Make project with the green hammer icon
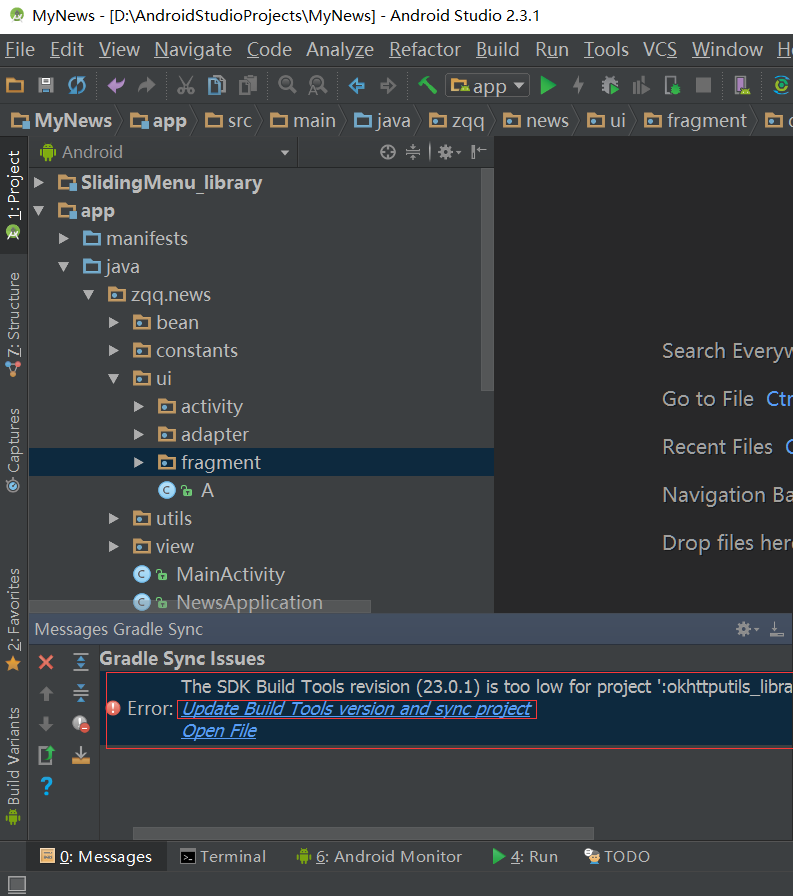Image resolution: width=793 pixels, height=896 pixels. coord(427,86)
